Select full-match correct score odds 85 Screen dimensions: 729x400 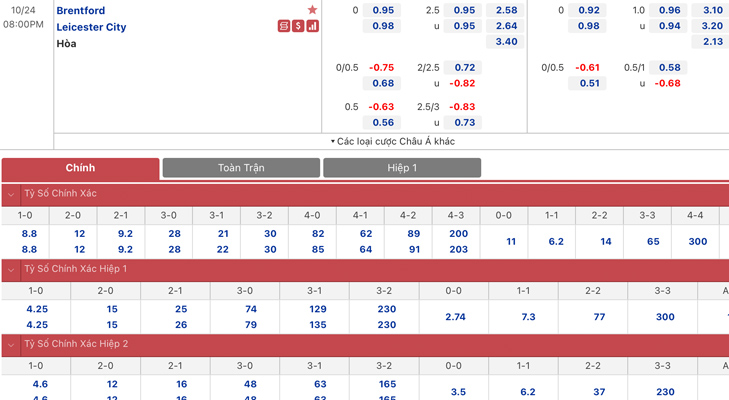coord(318,250)
